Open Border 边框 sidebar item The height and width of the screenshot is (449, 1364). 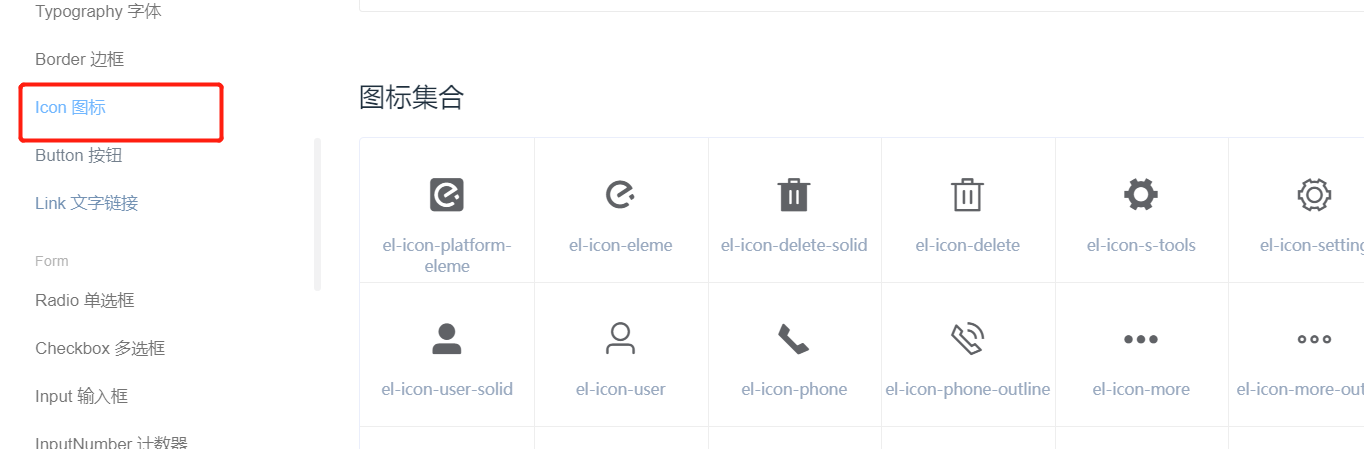pos(80,59)
